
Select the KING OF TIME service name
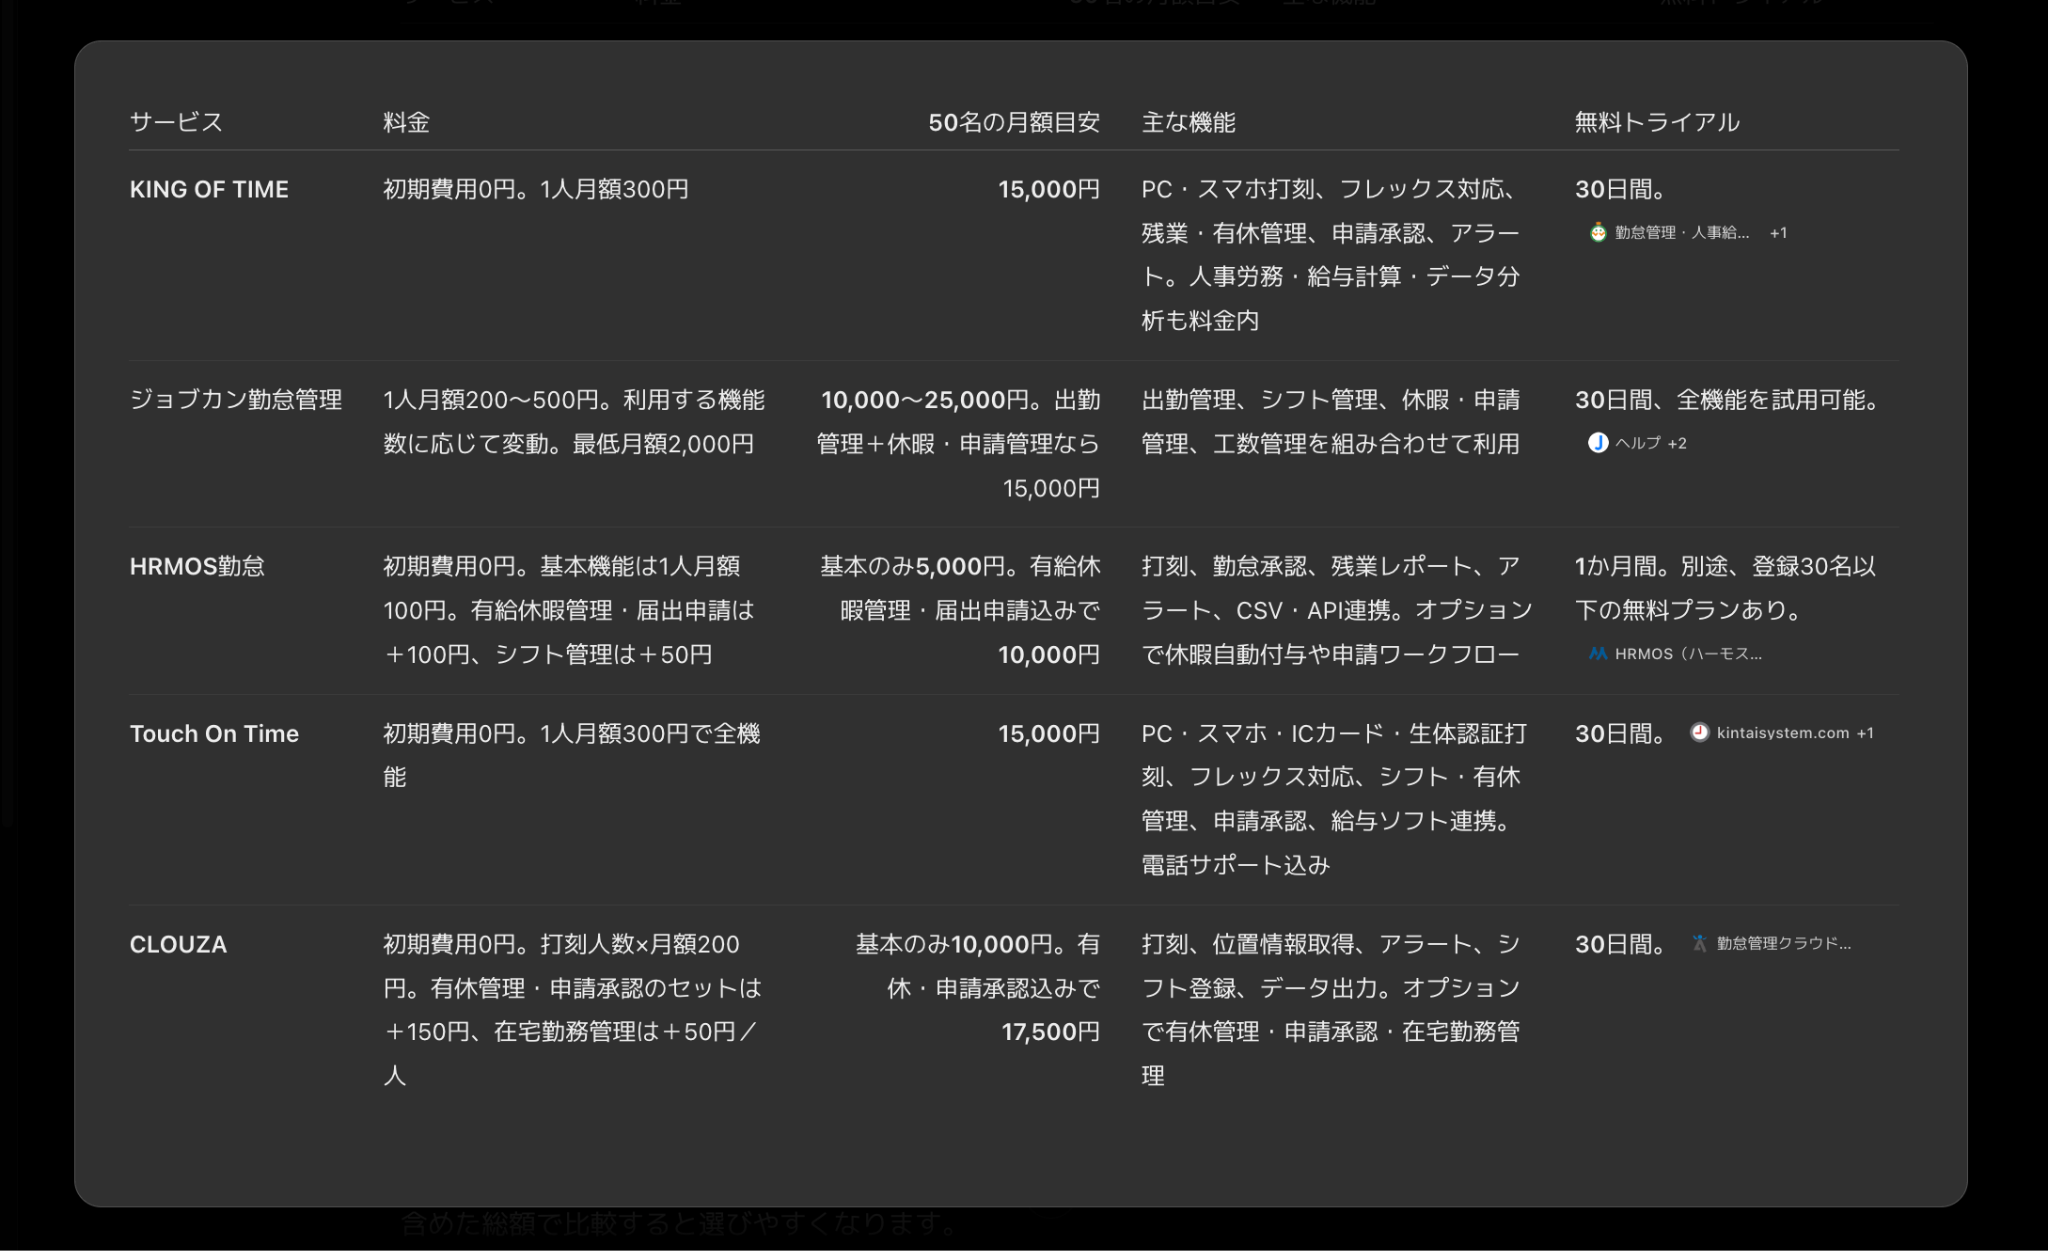[209, 189]
